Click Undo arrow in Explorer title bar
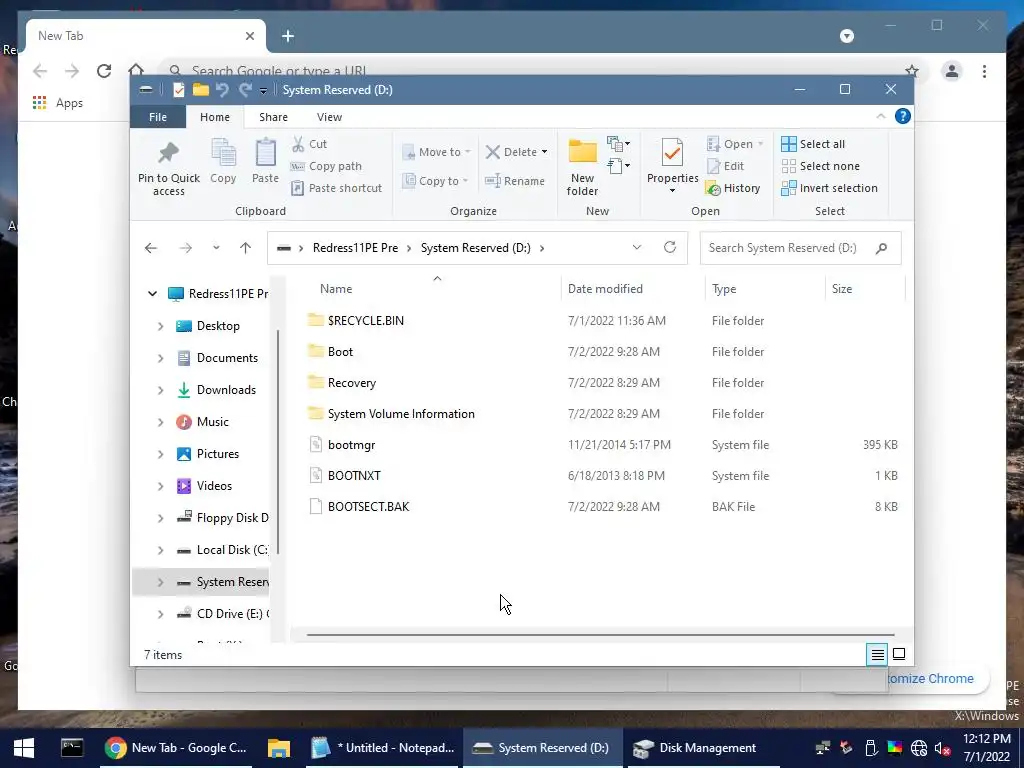The width and height of the screenshot is (1024, 768). tap(223, 89)
